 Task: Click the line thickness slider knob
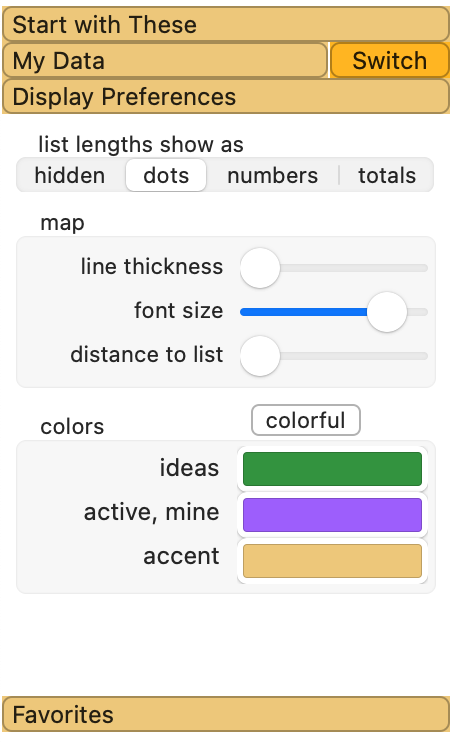[x=260, y=268]
